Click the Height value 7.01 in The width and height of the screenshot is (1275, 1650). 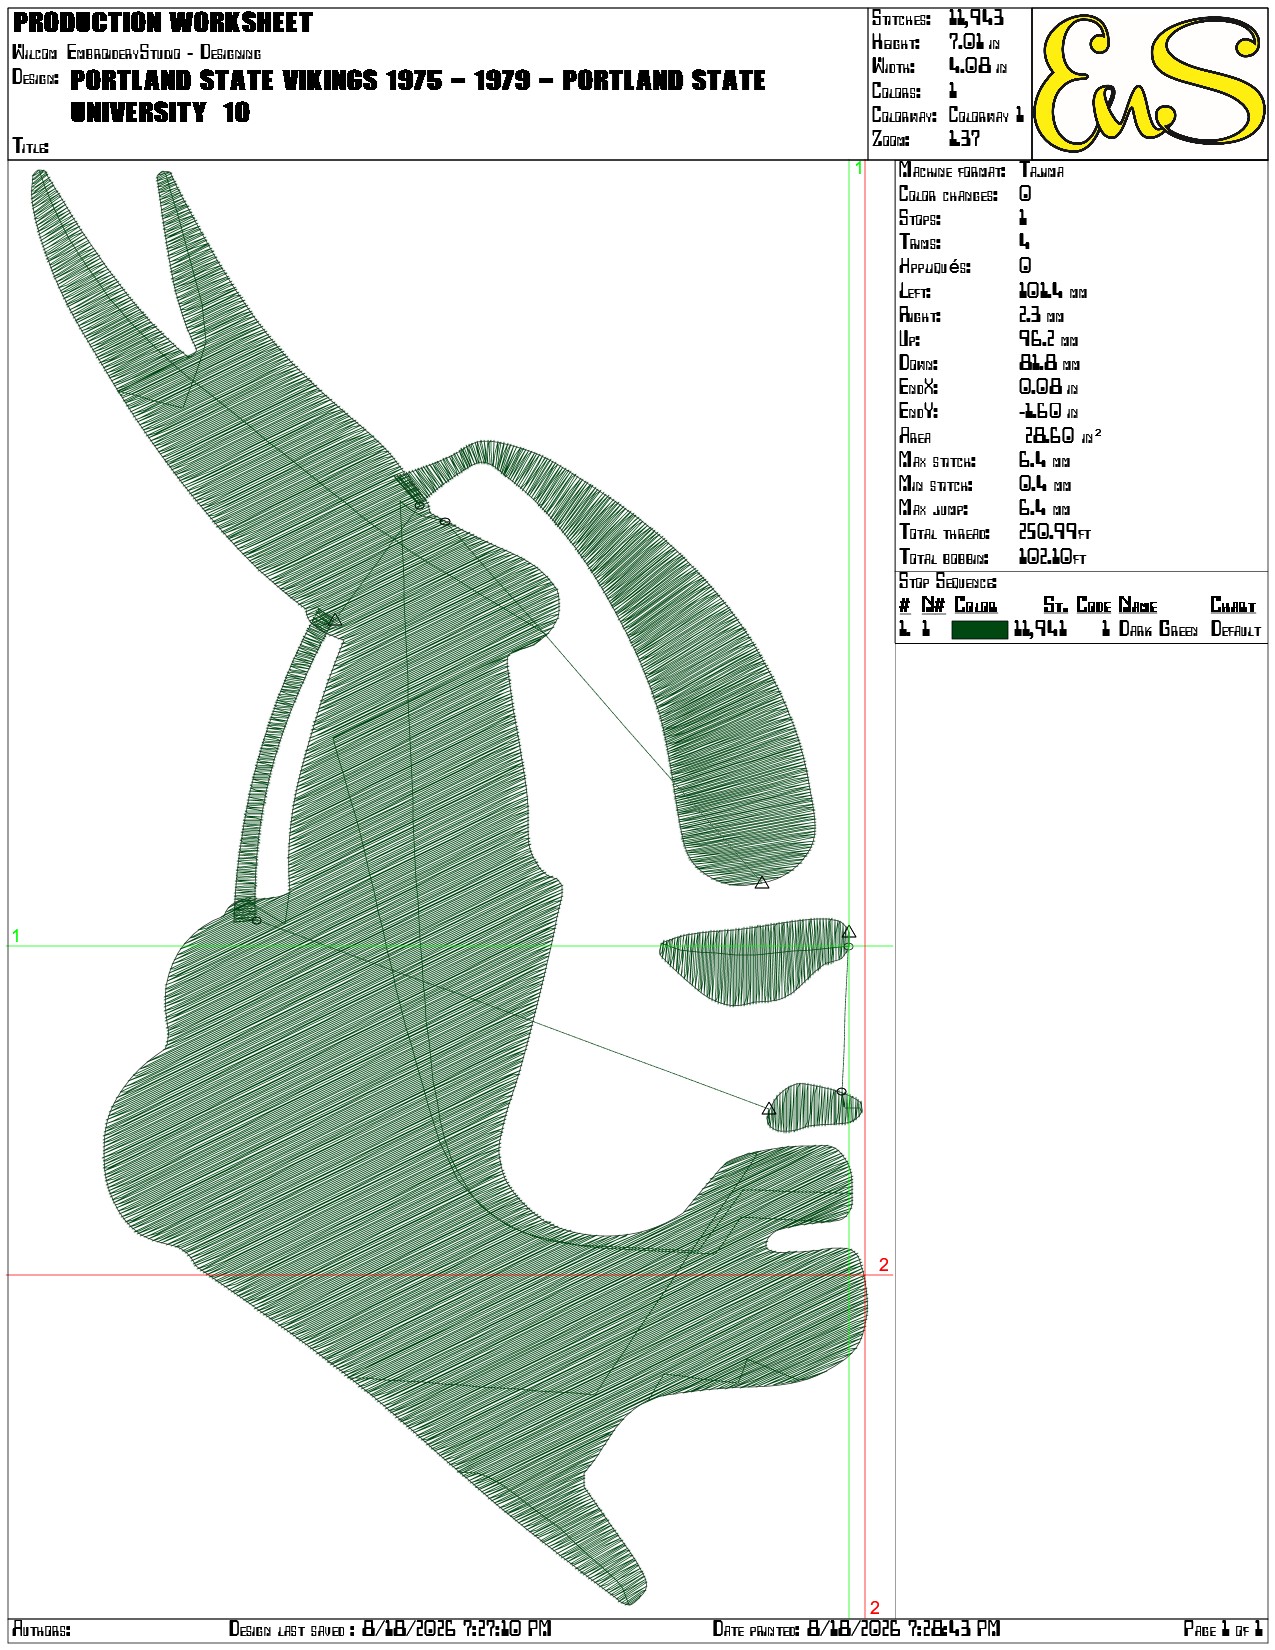click(x=974, y=42)
